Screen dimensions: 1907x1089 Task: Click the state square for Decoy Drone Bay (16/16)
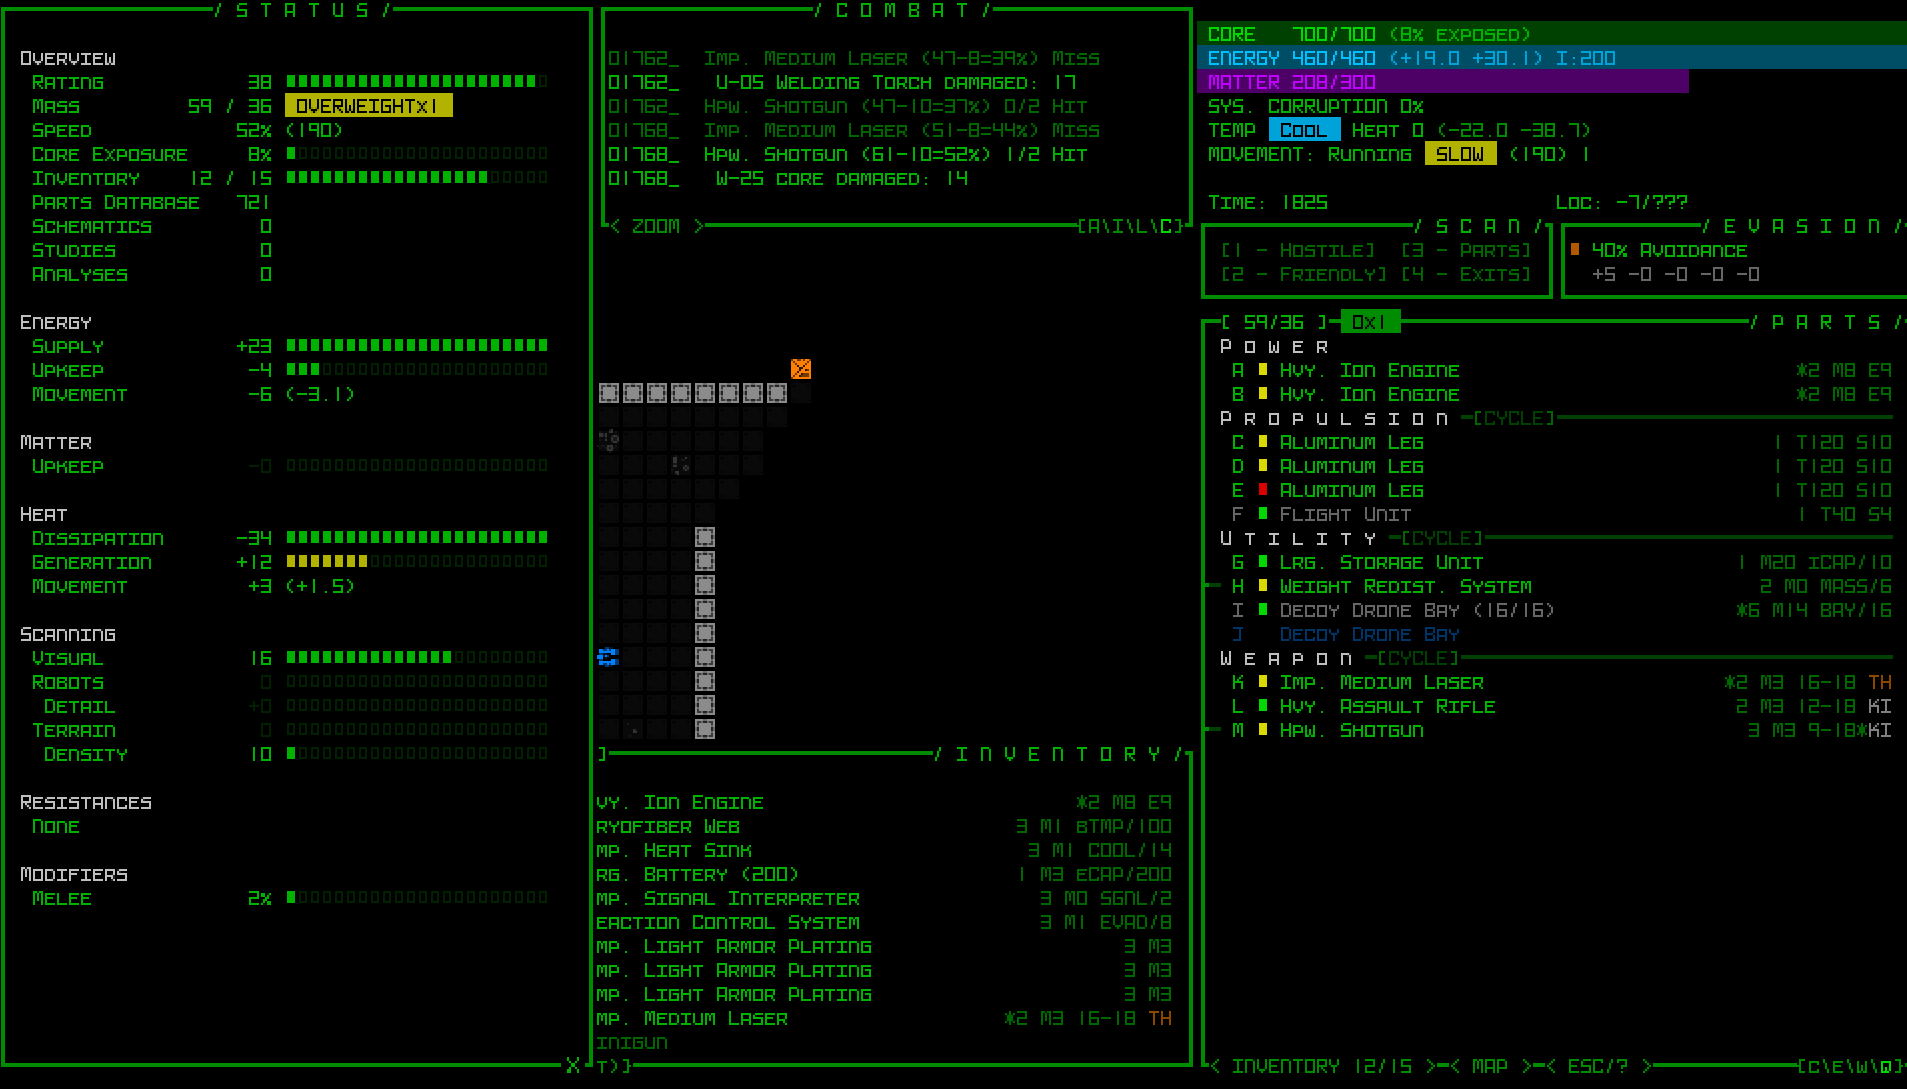(x=1263, y=610)
